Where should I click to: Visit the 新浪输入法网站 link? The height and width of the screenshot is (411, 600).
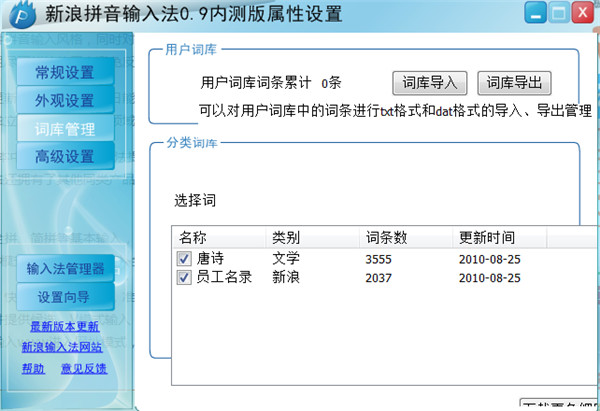click(62, 347)
